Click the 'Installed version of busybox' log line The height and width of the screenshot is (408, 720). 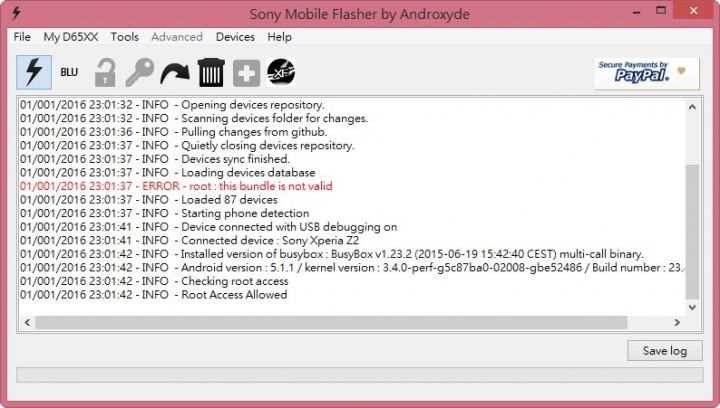point(332,254)
